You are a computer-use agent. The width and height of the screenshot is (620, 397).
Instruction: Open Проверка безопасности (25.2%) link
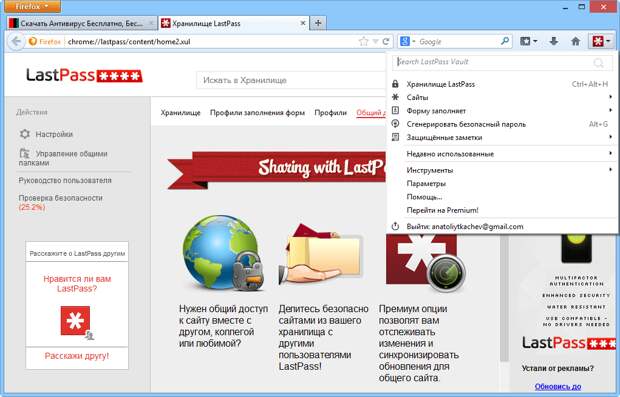tap(60, 202)
